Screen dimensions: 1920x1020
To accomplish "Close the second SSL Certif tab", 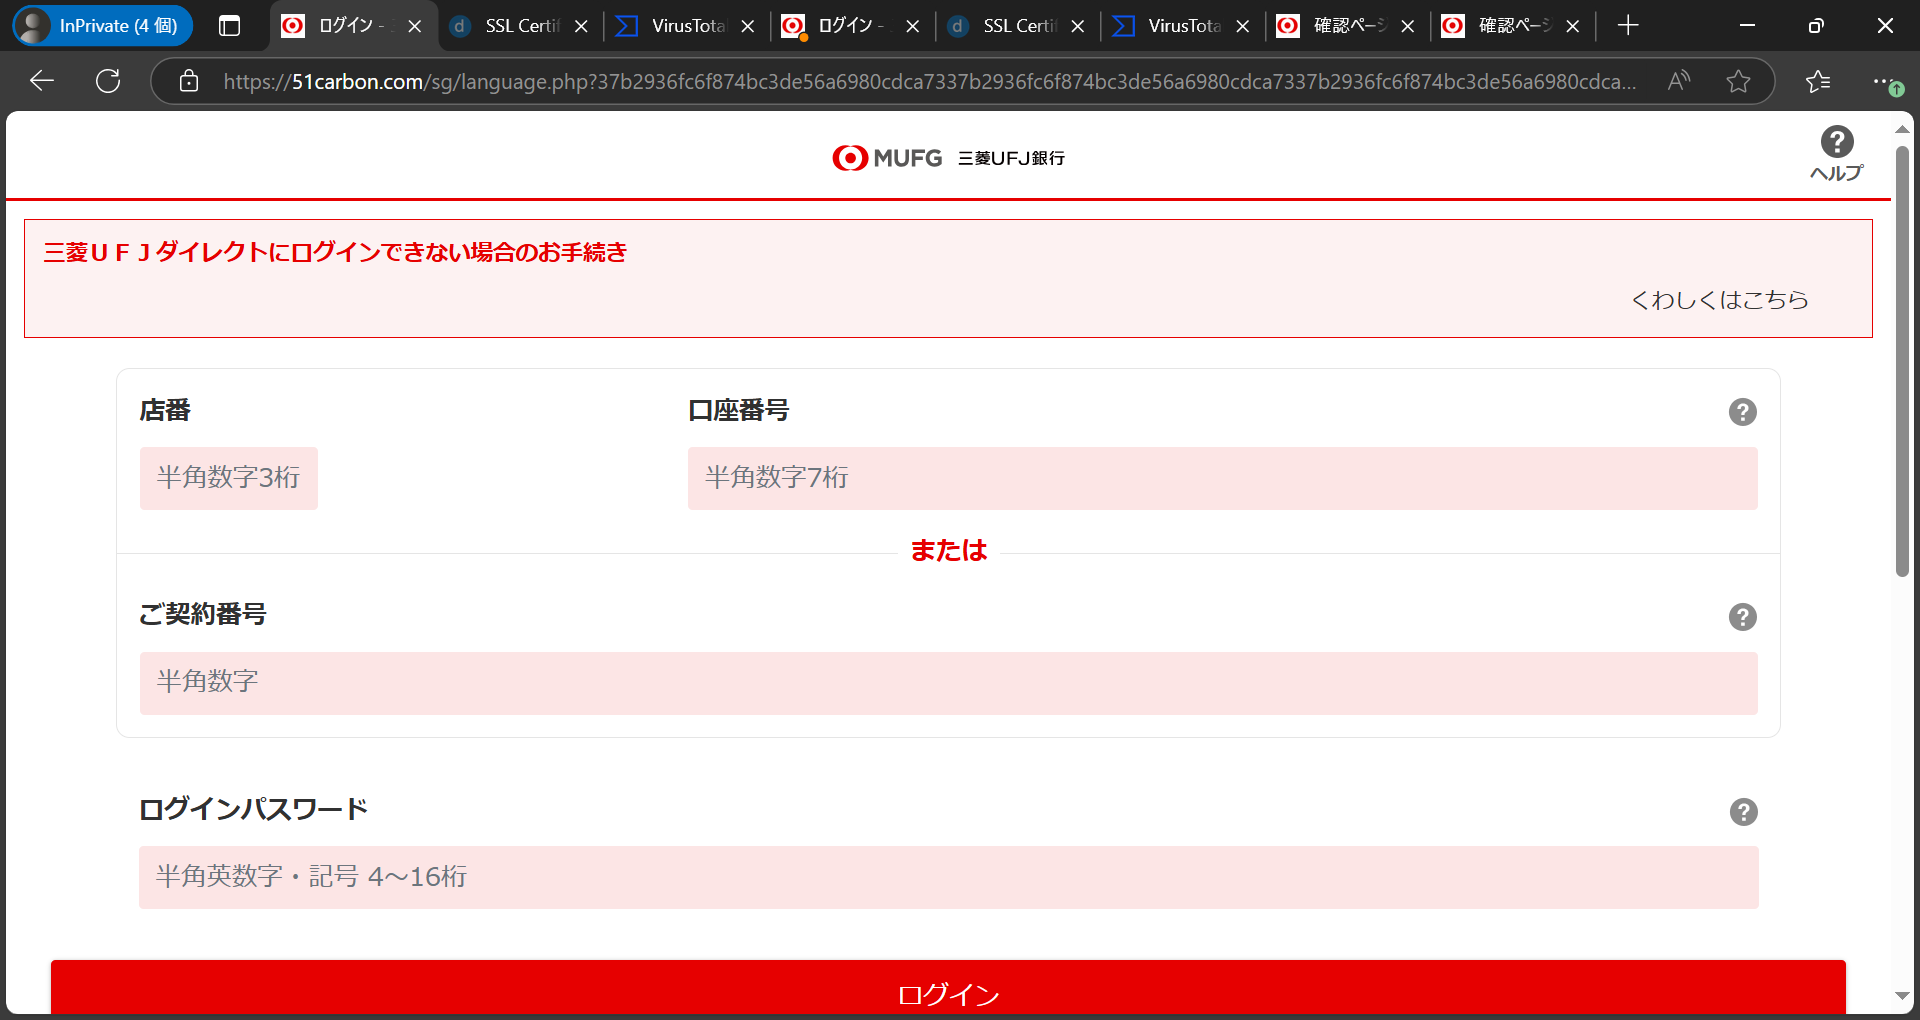I will pyautogui.click(x=1077, y=26).
